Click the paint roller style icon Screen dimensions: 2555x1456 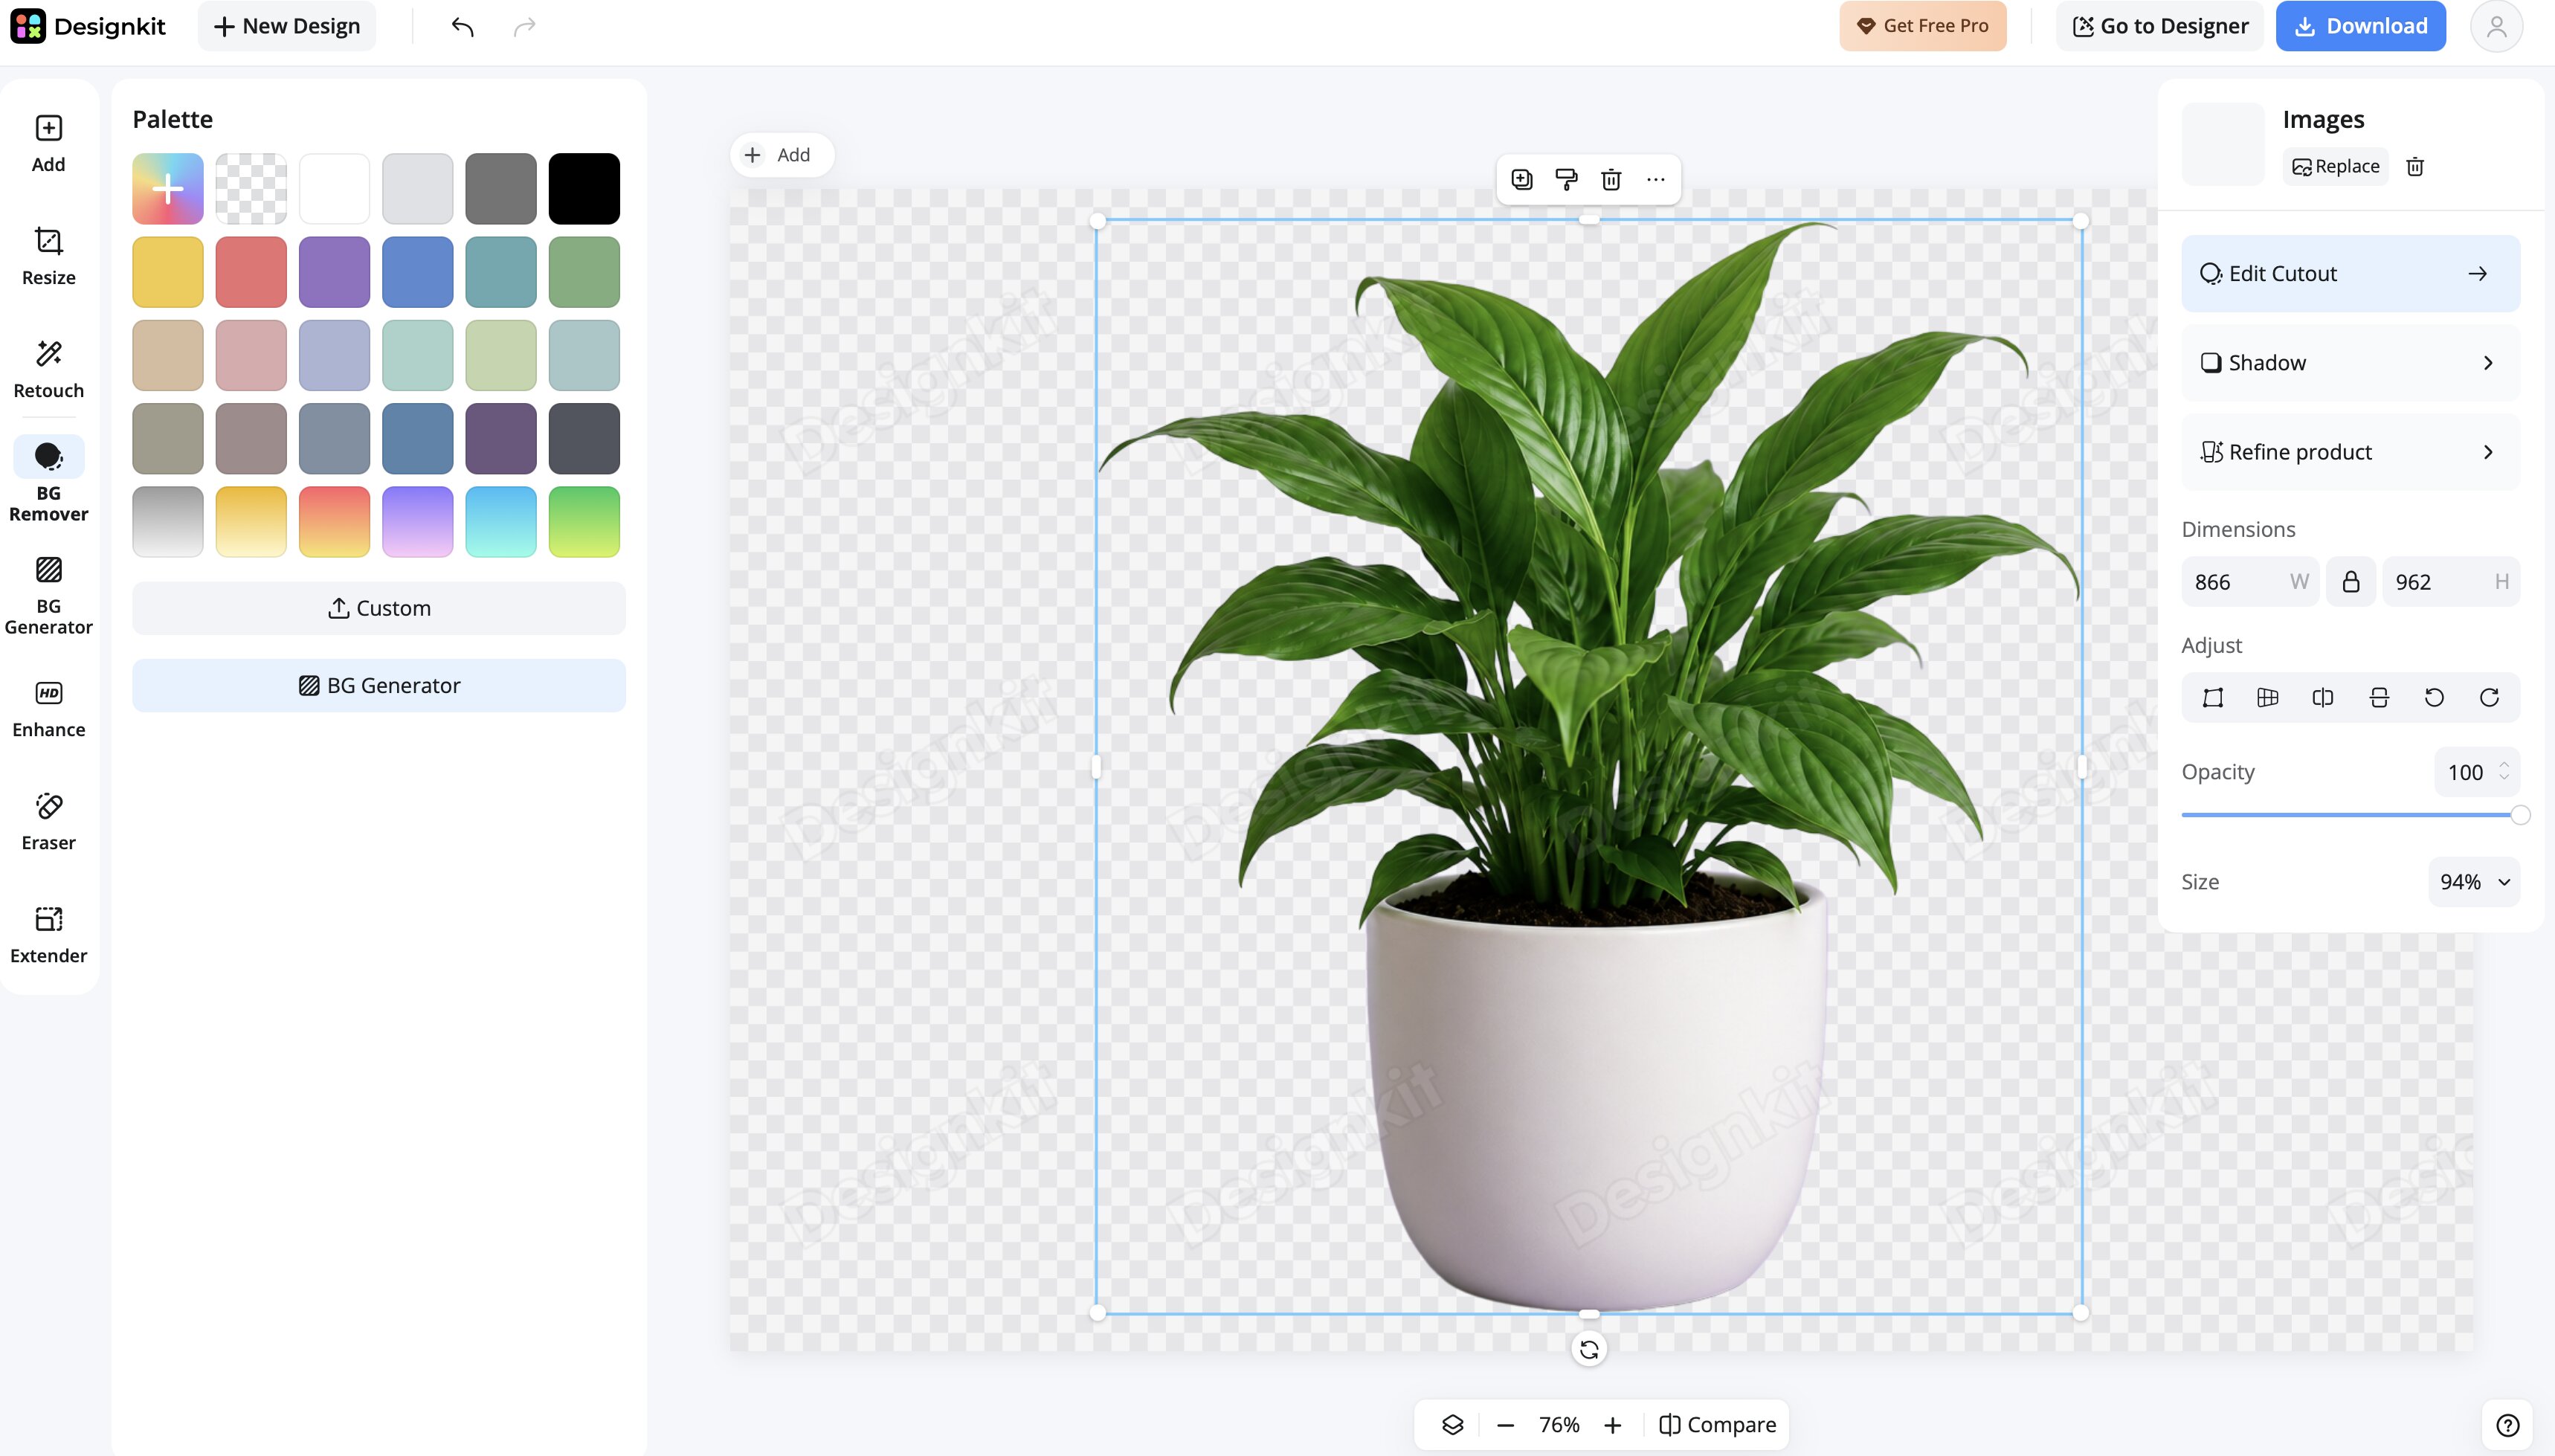(1567, 180)
